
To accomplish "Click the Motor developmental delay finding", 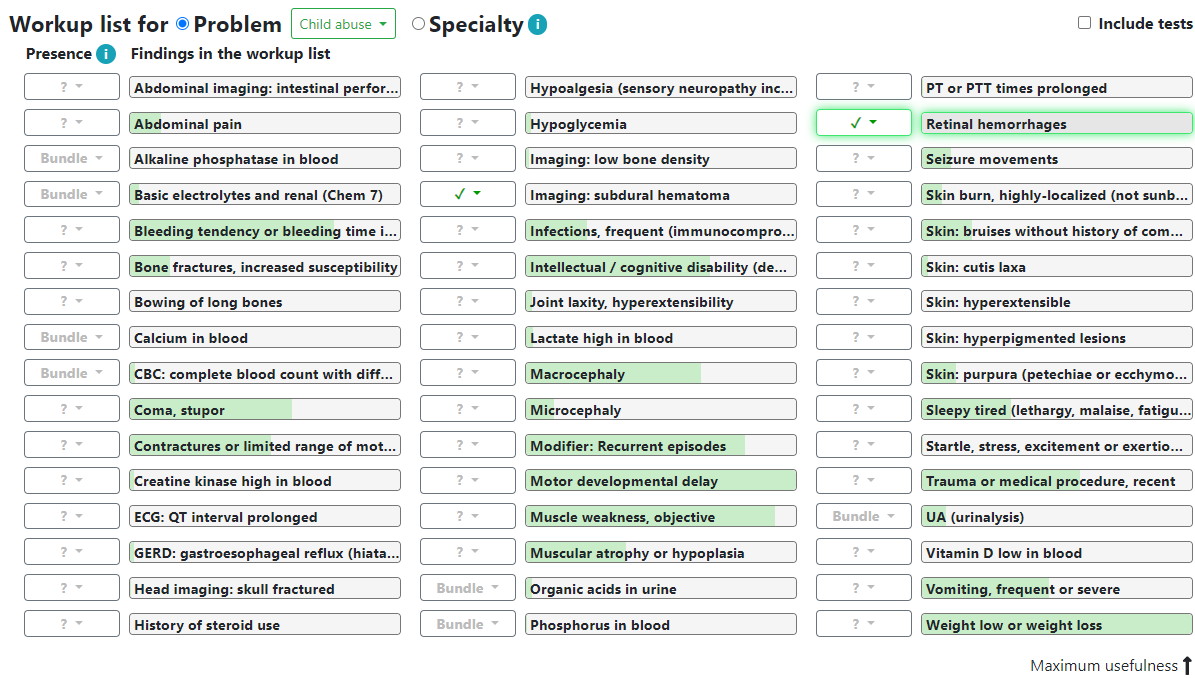I will point(661,481).
